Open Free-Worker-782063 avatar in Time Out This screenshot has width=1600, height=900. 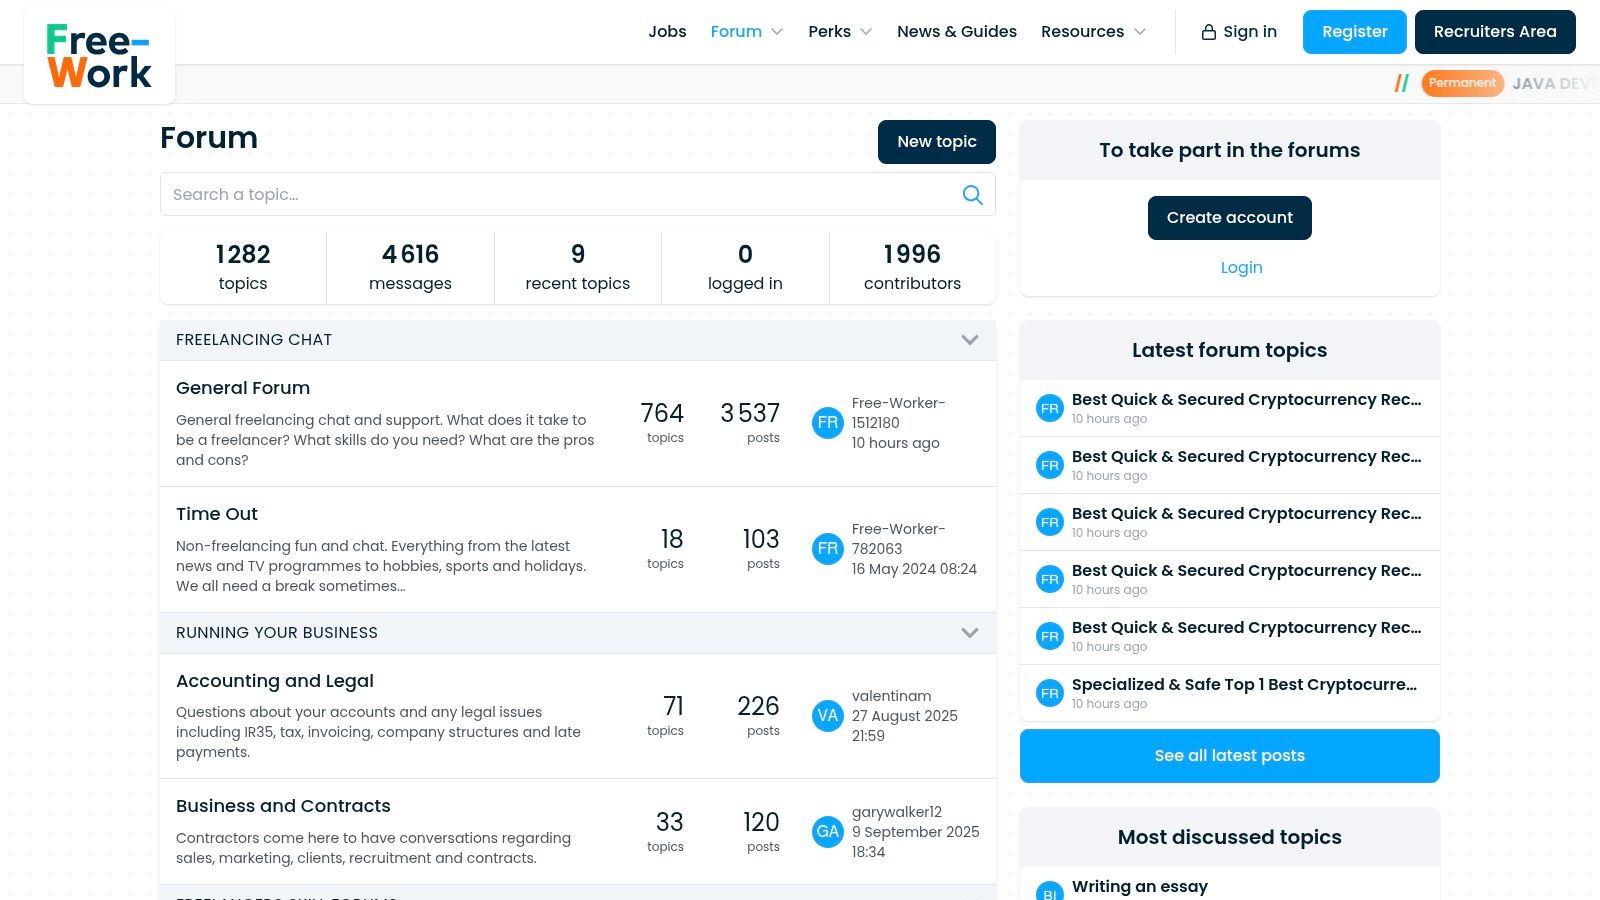(x=828, y=549)
